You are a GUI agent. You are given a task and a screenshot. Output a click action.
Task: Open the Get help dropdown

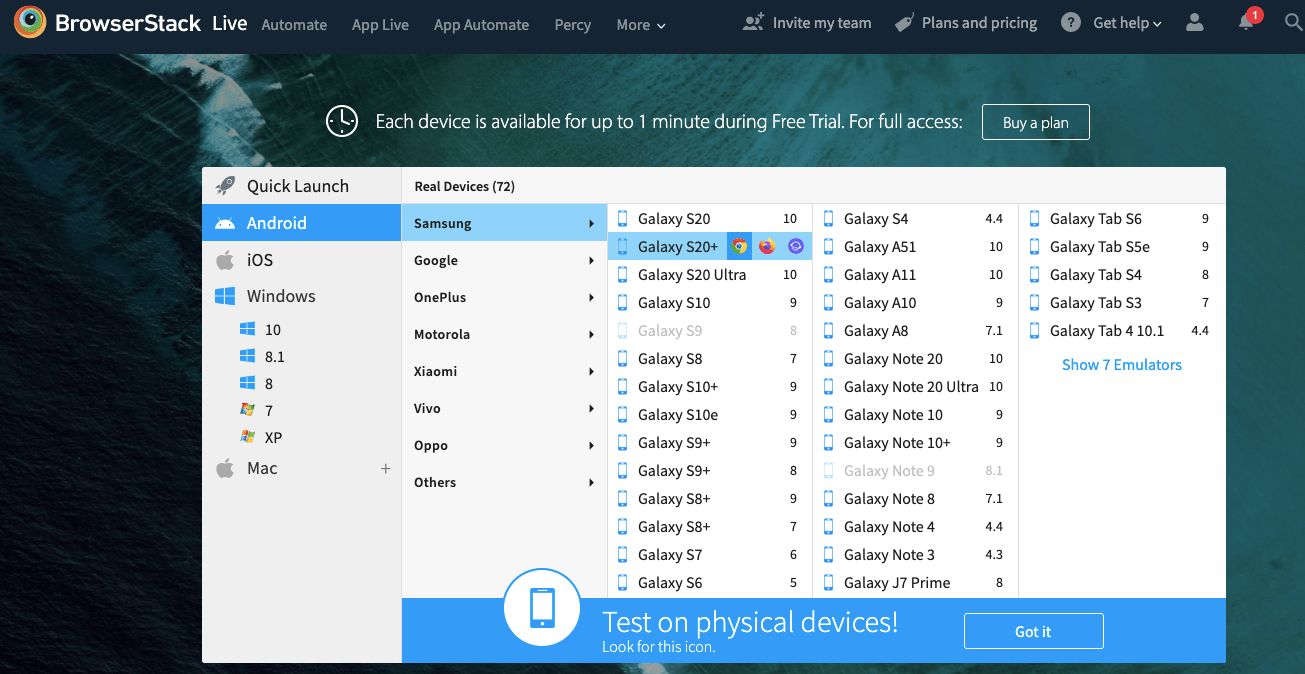(1110, 22)
